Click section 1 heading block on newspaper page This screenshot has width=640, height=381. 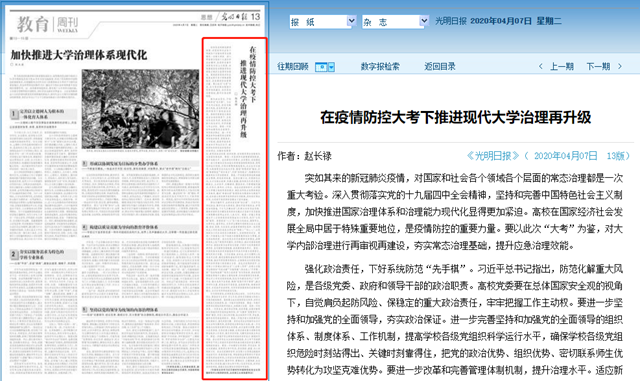coord(43,114)
